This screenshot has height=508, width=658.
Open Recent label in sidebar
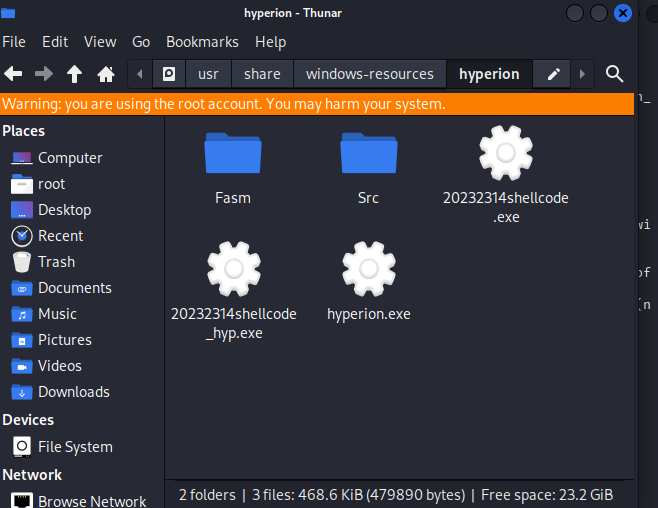tap(60, 236)
